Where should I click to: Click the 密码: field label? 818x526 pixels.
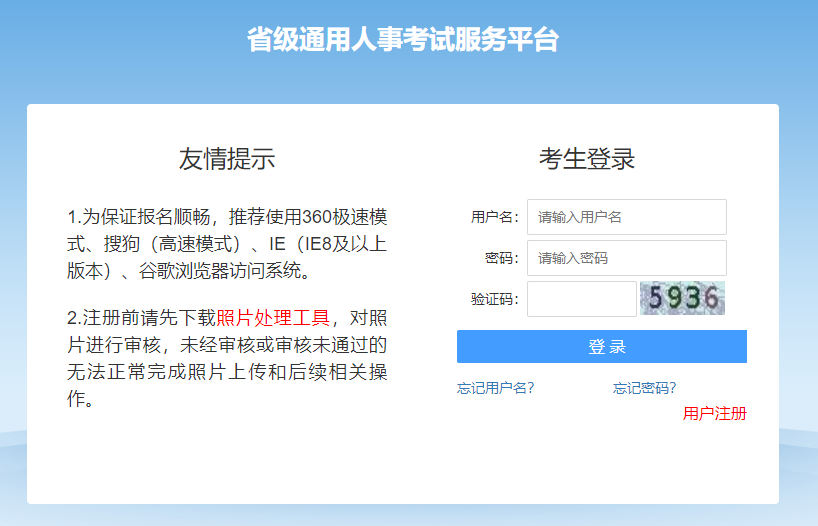(502, 258)
